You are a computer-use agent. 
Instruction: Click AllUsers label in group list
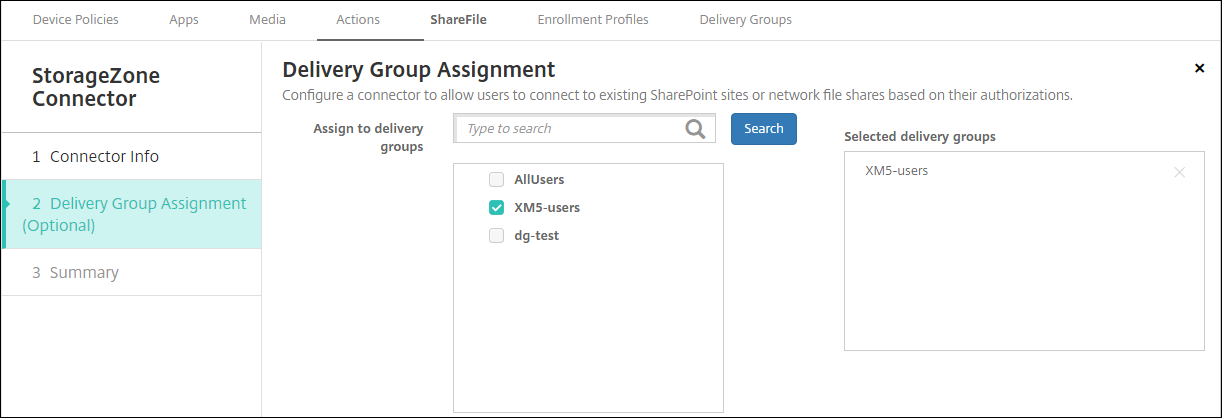click(x=540, y=180)
